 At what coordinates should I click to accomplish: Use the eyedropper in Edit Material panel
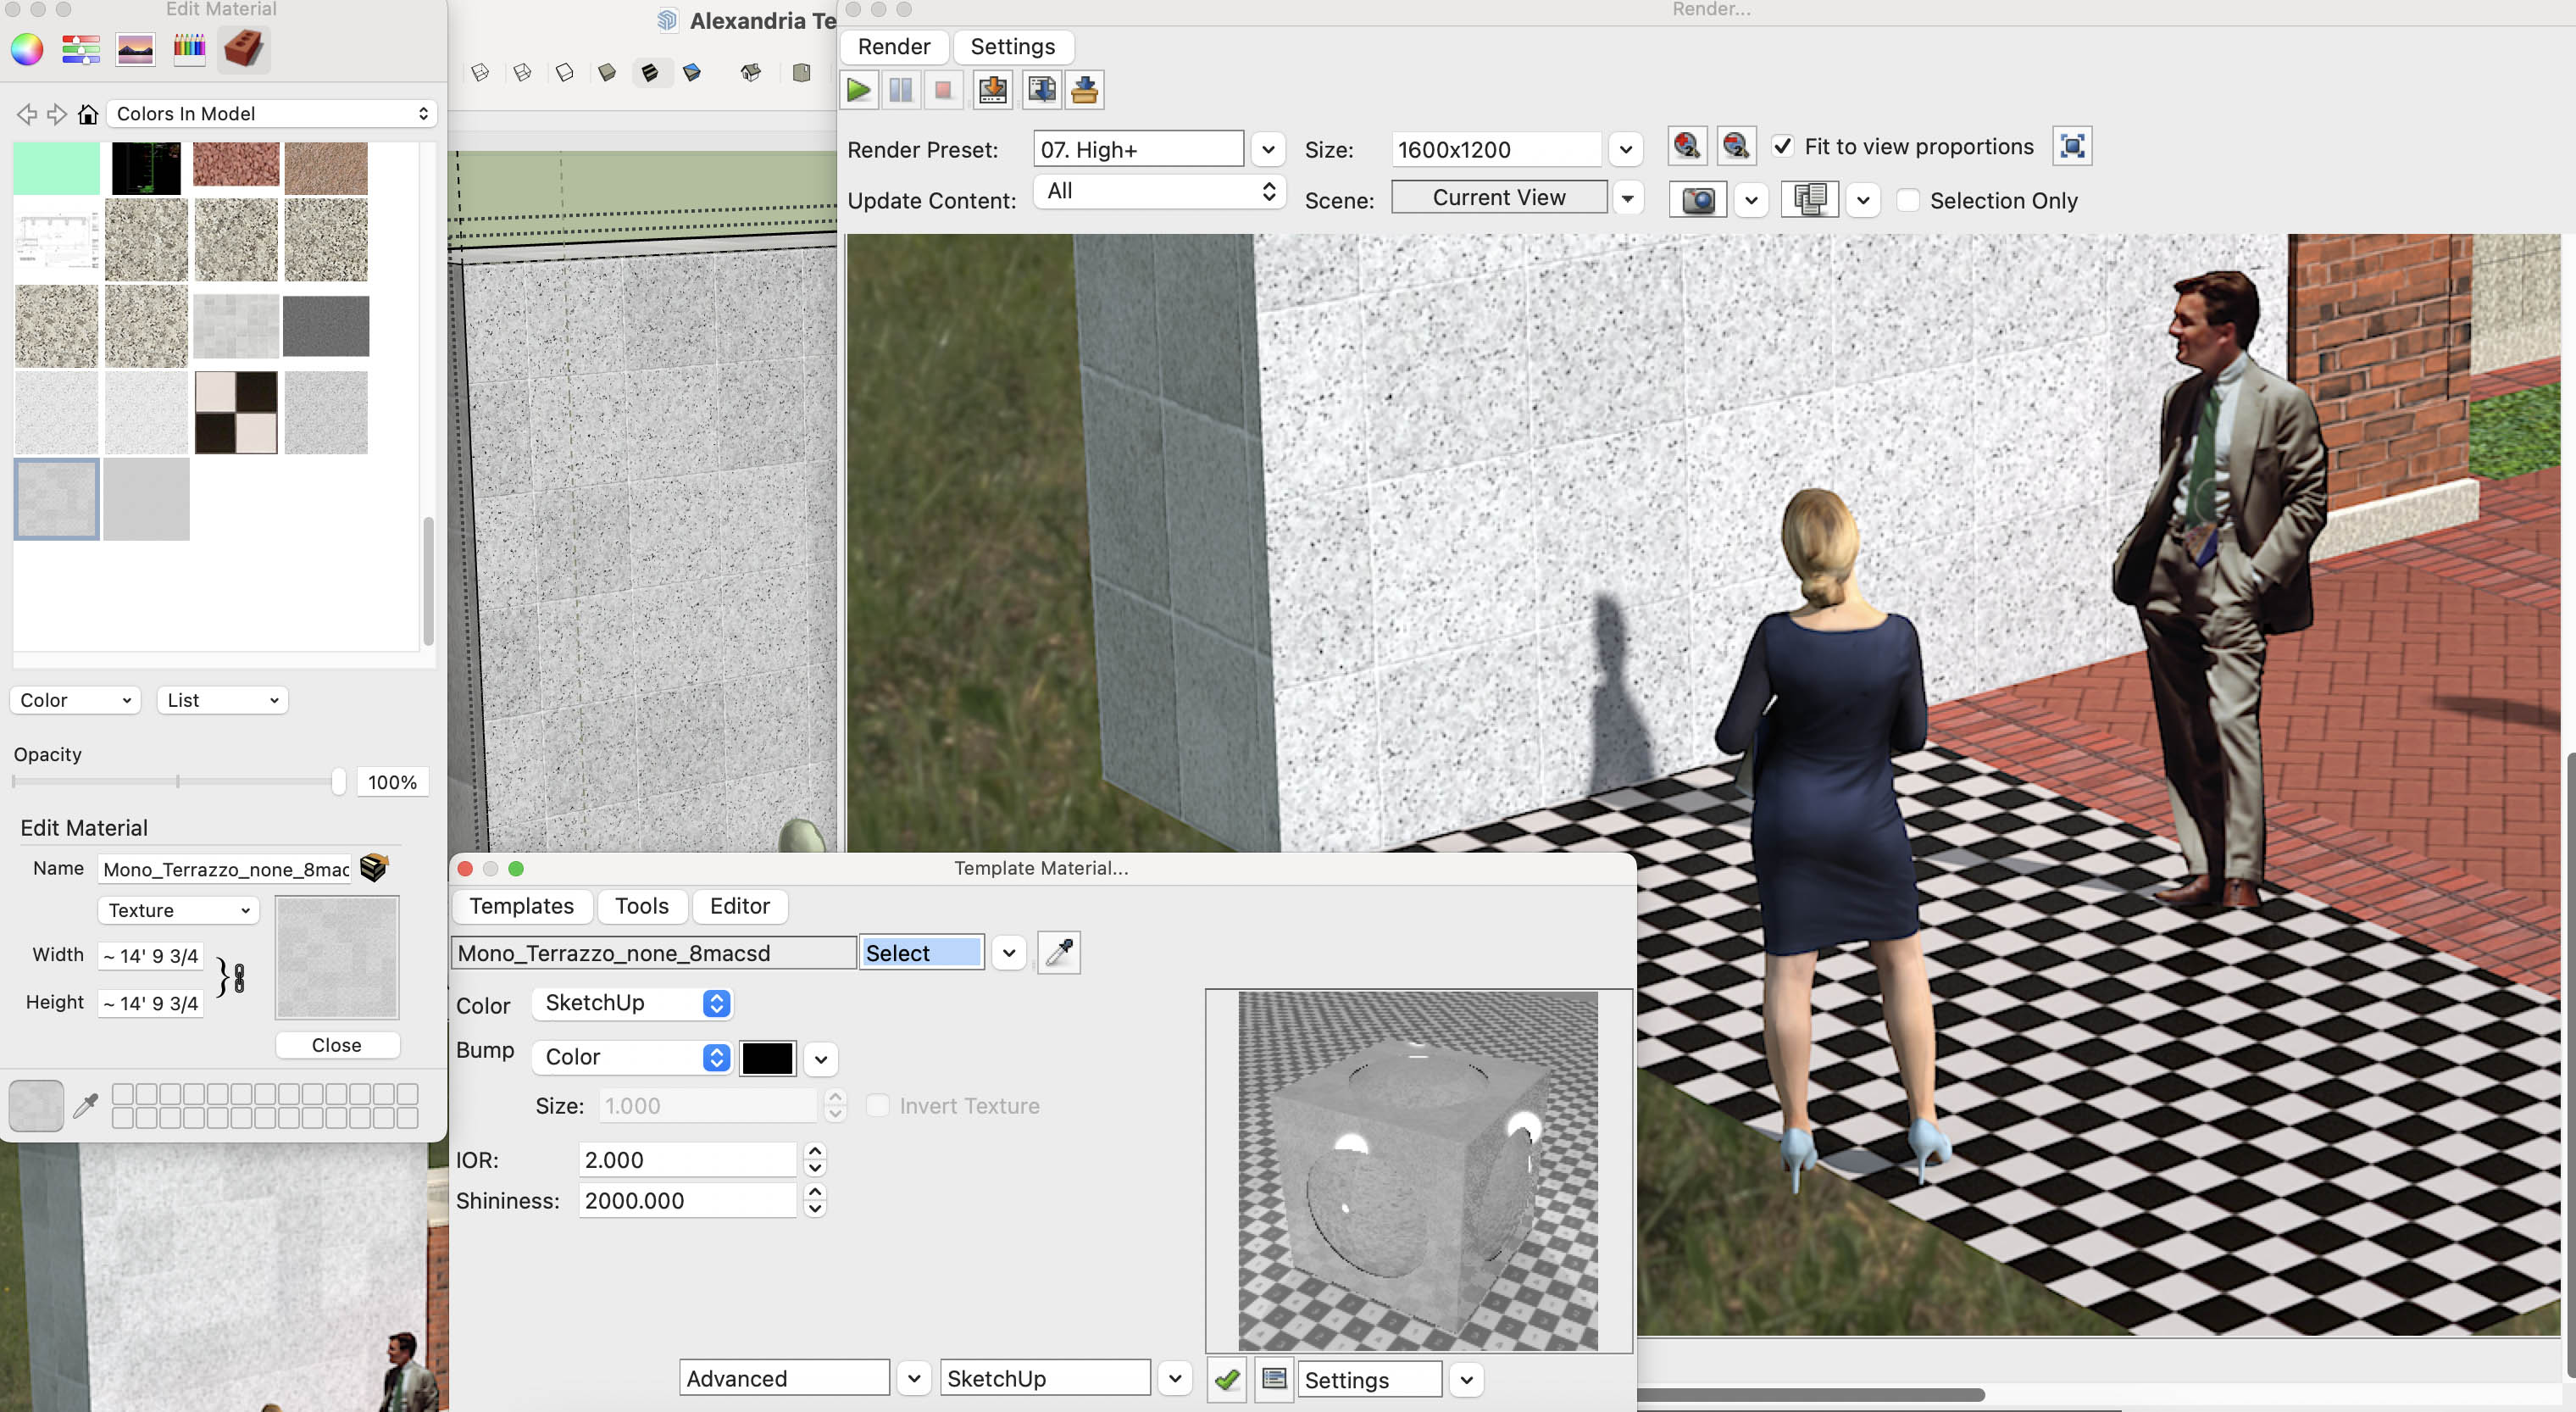pyautogui.click(x=86, y=1105)
